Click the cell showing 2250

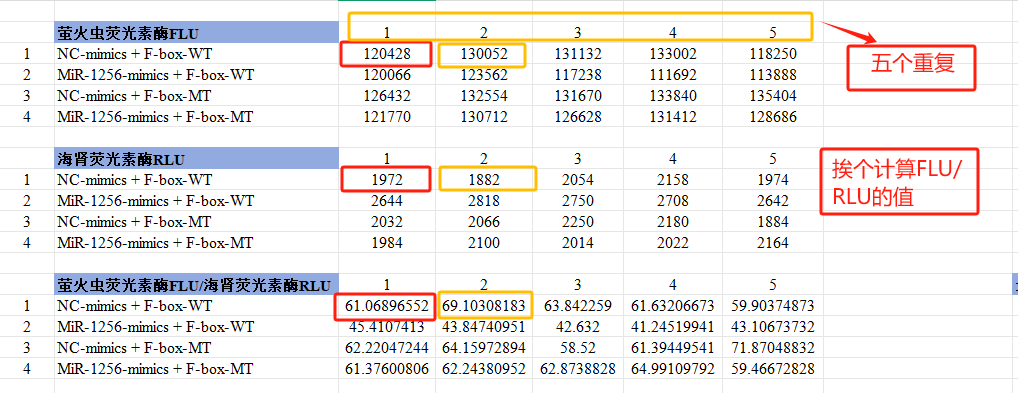pos(578,222)
